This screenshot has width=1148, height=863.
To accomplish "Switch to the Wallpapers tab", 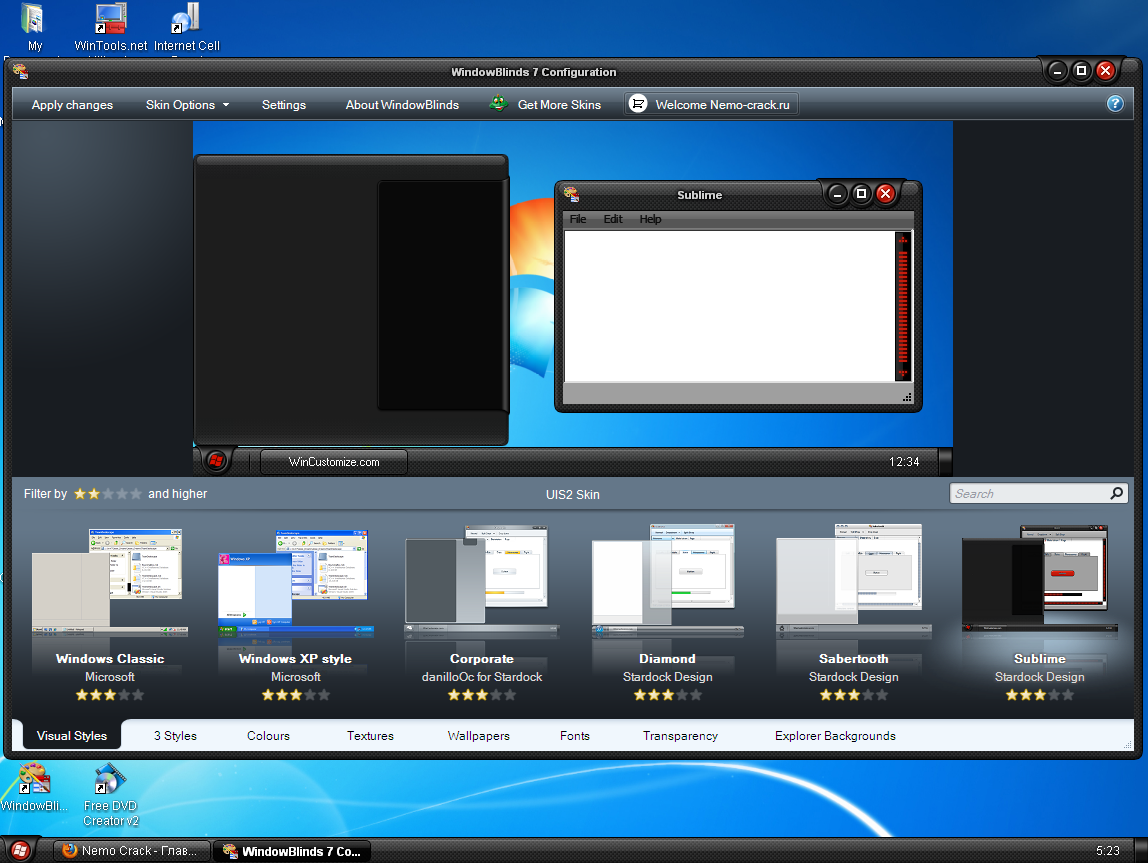I will 478,736.
